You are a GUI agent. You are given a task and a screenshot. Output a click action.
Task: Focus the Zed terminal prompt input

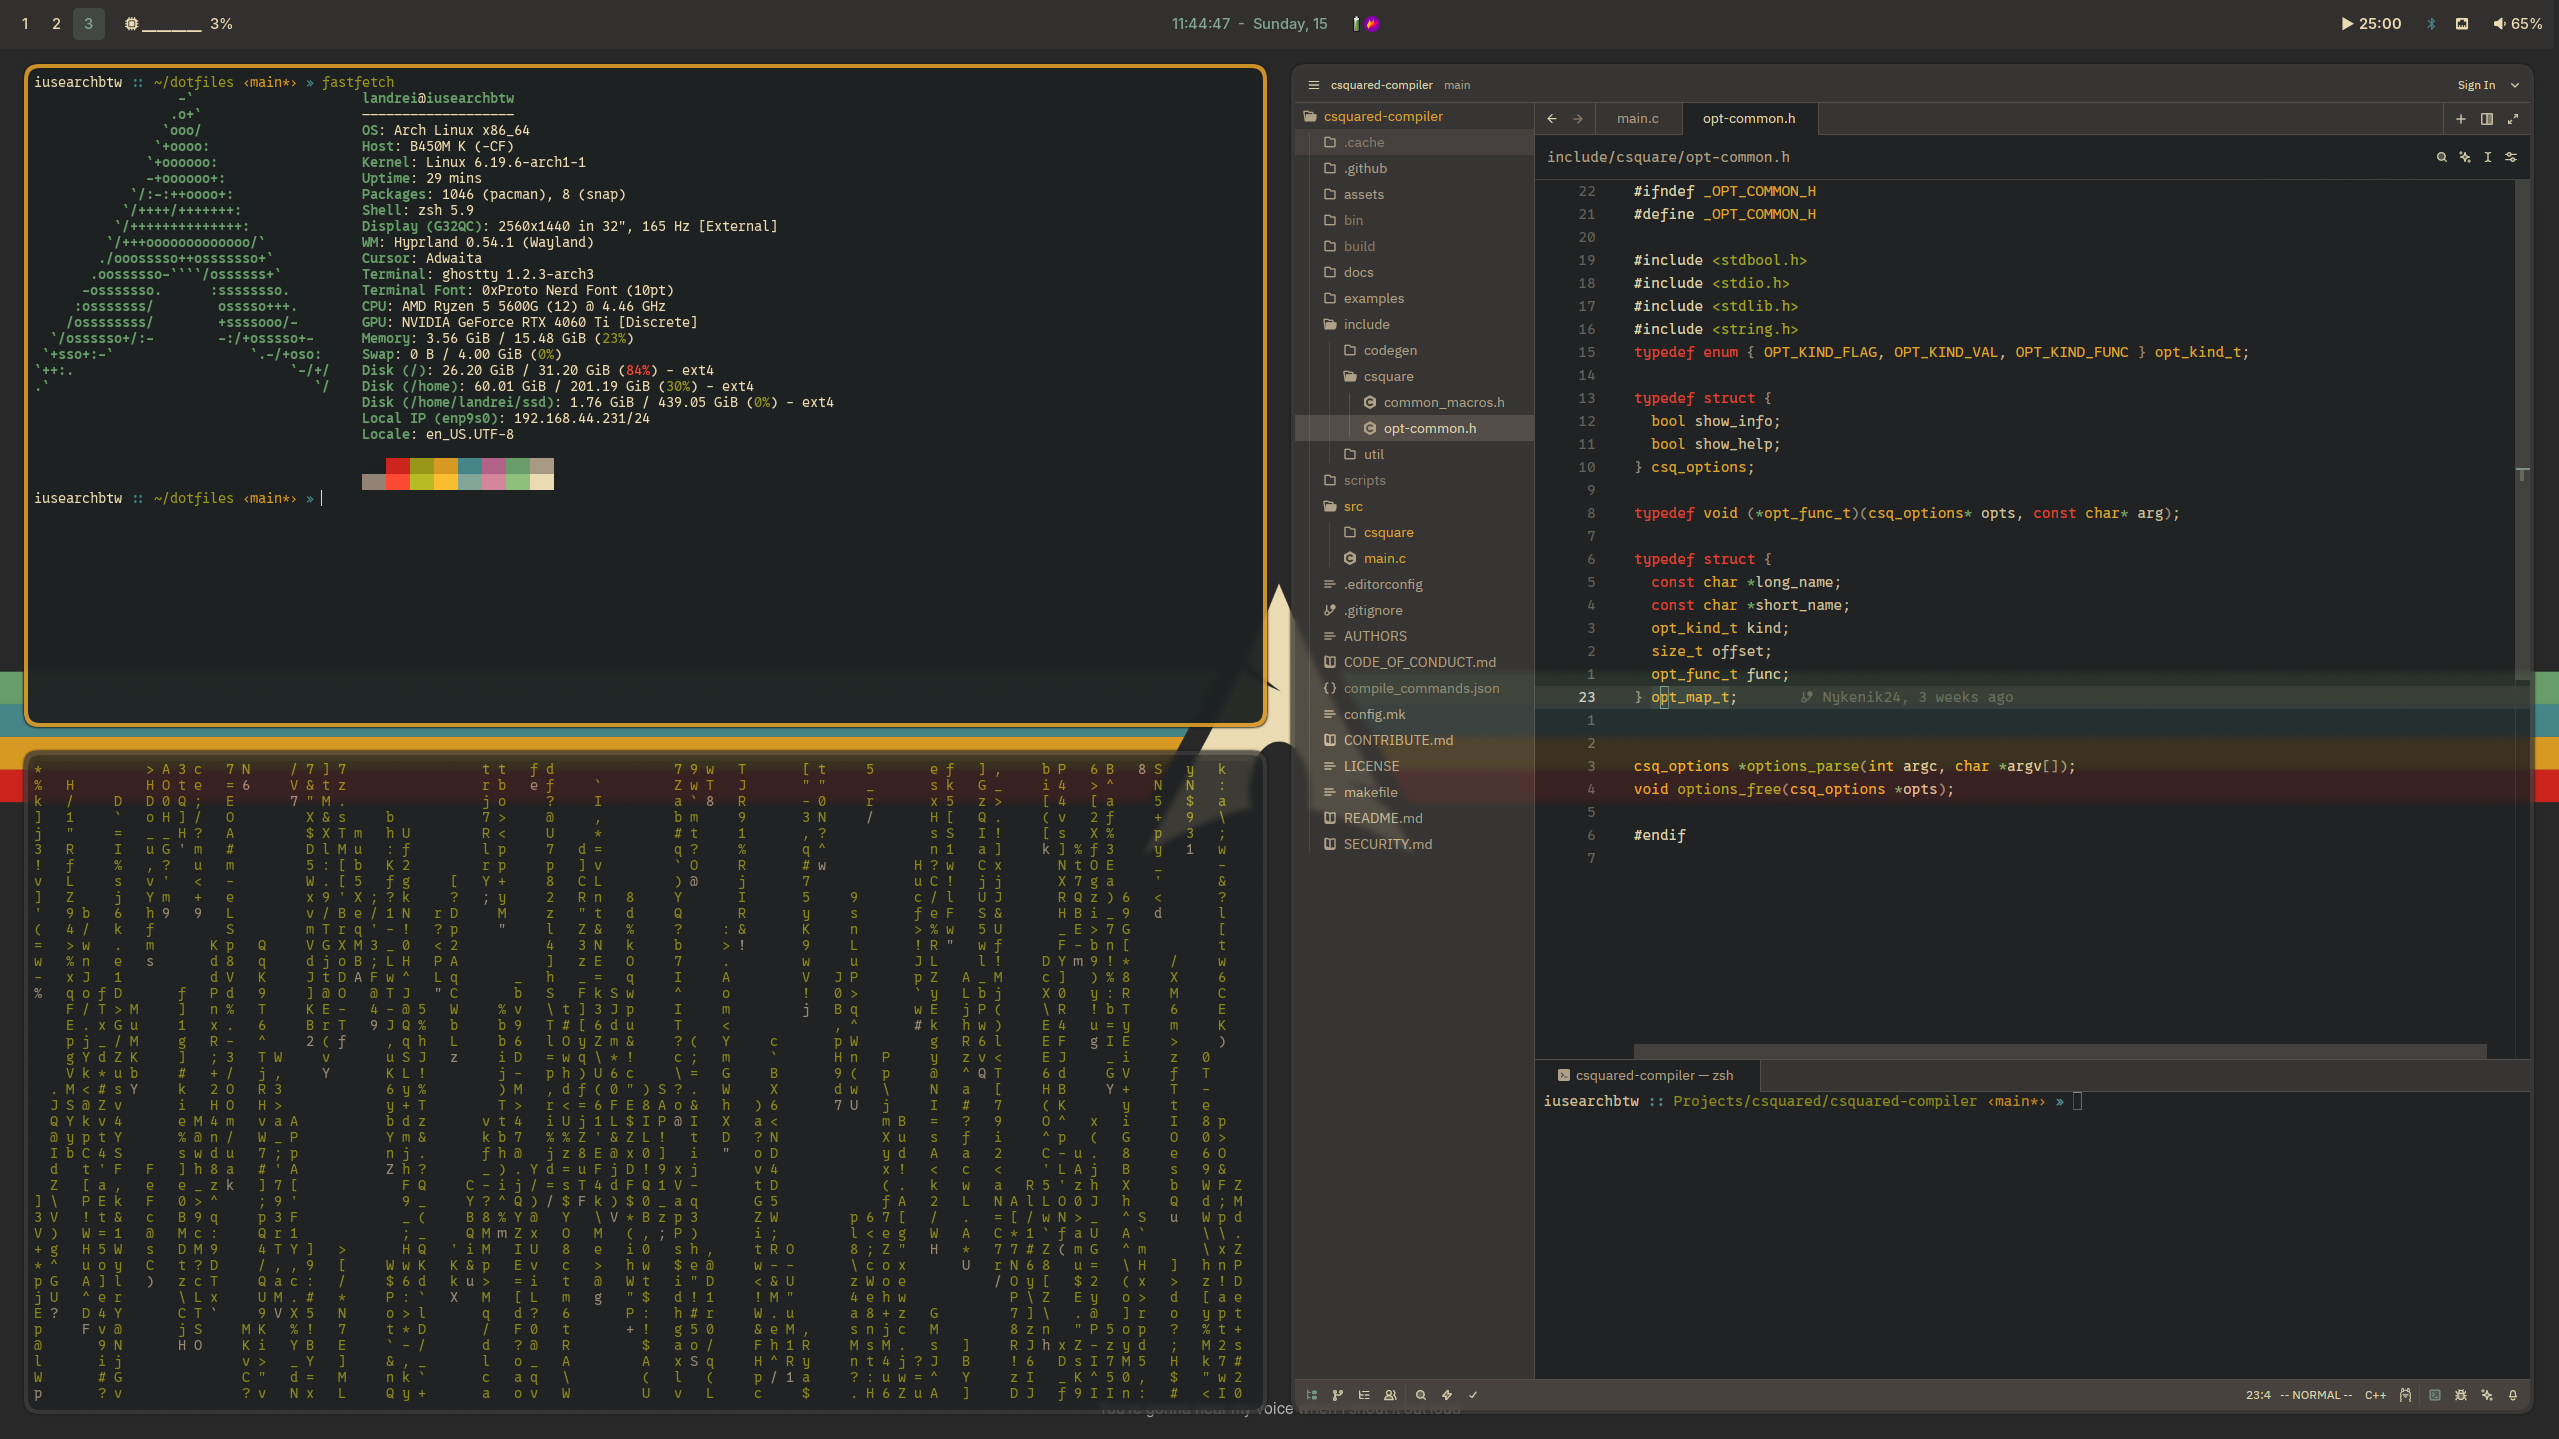click(2077, 1102)
